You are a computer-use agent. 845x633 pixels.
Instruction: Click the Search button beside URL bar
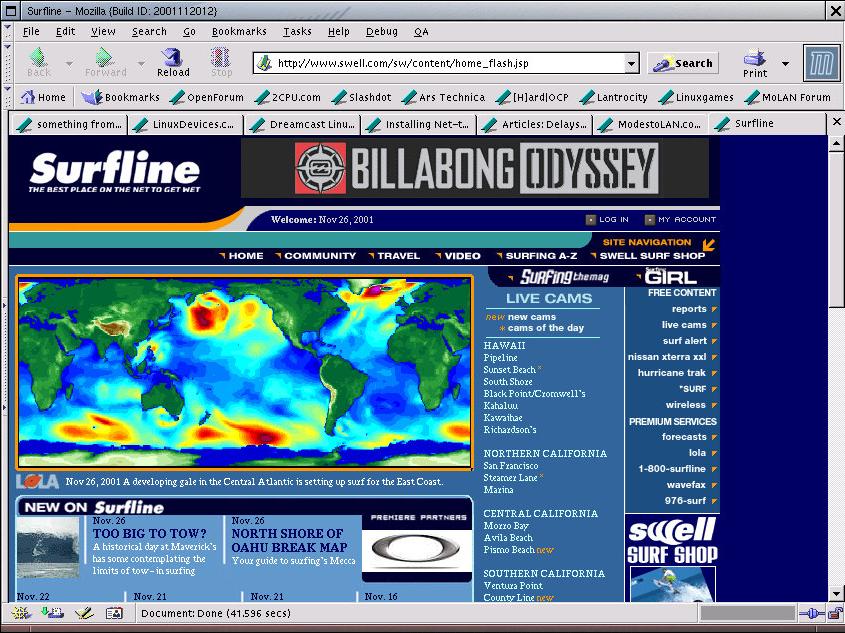pos(683,64)
